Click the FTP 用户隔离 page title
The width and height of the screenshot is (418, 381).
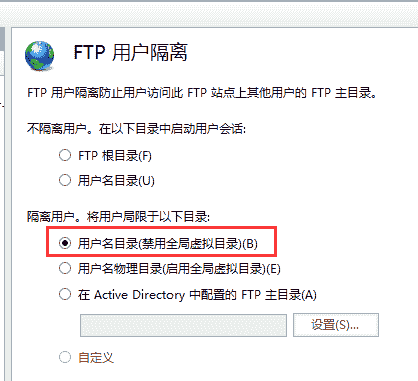[130, 52]
